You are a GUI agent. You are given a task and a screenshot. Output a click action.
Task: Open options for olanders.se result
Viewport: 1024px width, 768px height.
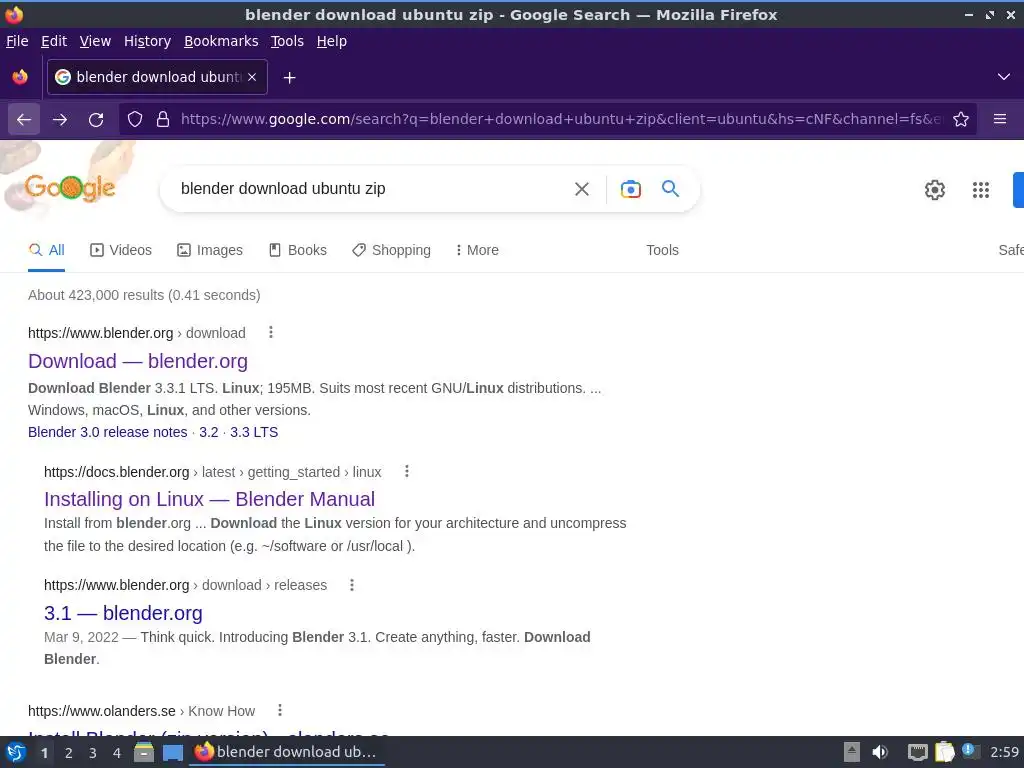click(x=280, y=711)
